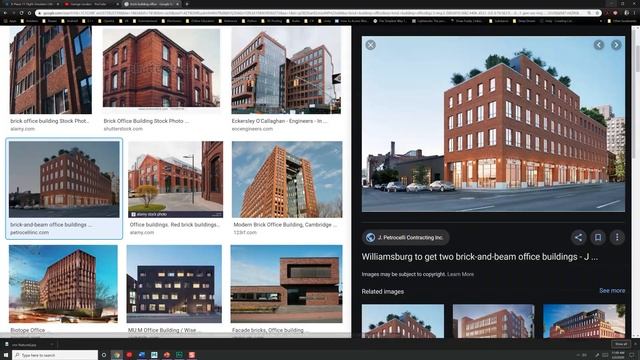This screenshot has width=640, height=360.
Task: Click 'Modern Brick Office Building, Cambridge' caption
Action: coord(285,224)
